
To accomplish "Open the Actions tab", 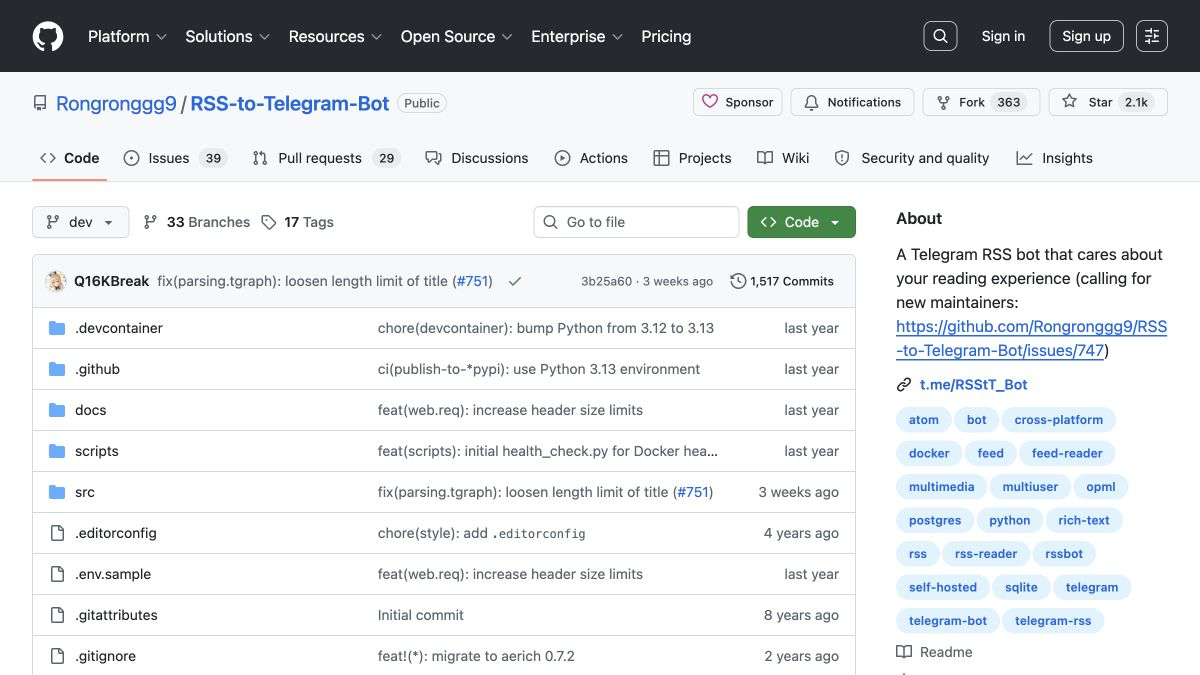I will (x=591, y=158).
